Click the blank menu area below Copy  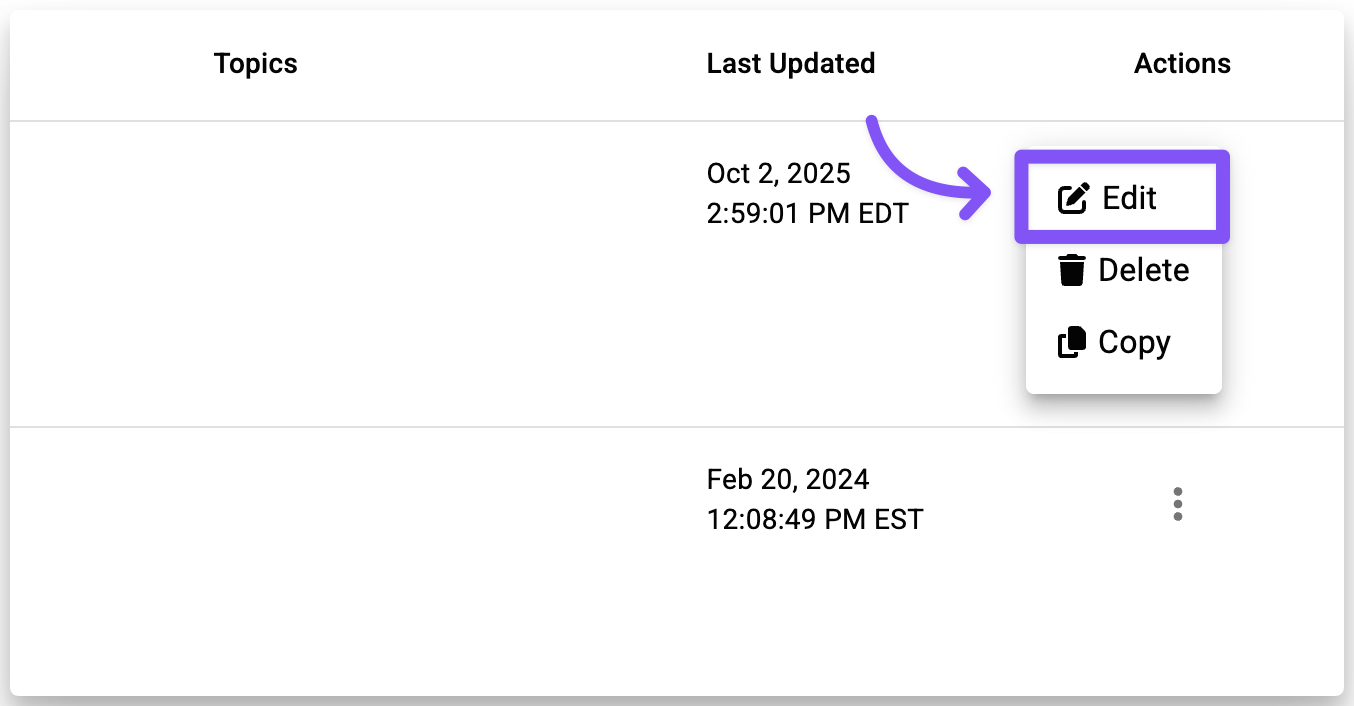tap(1123, 380)
